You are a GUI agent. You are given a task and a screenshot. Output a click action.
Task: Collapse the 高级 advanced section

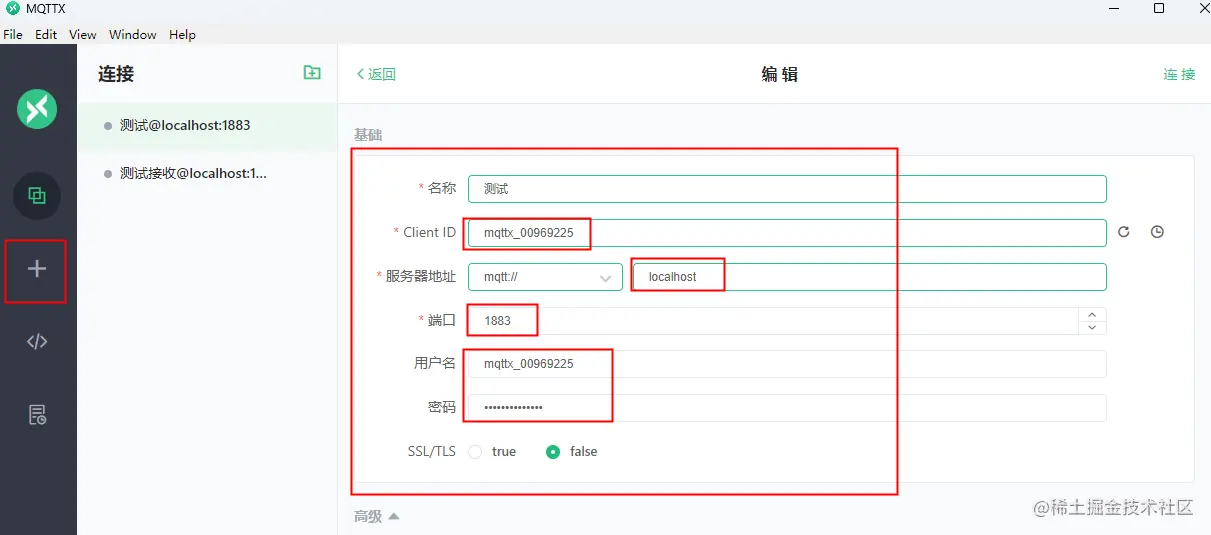pyautogui.click(x=377, y=517)
